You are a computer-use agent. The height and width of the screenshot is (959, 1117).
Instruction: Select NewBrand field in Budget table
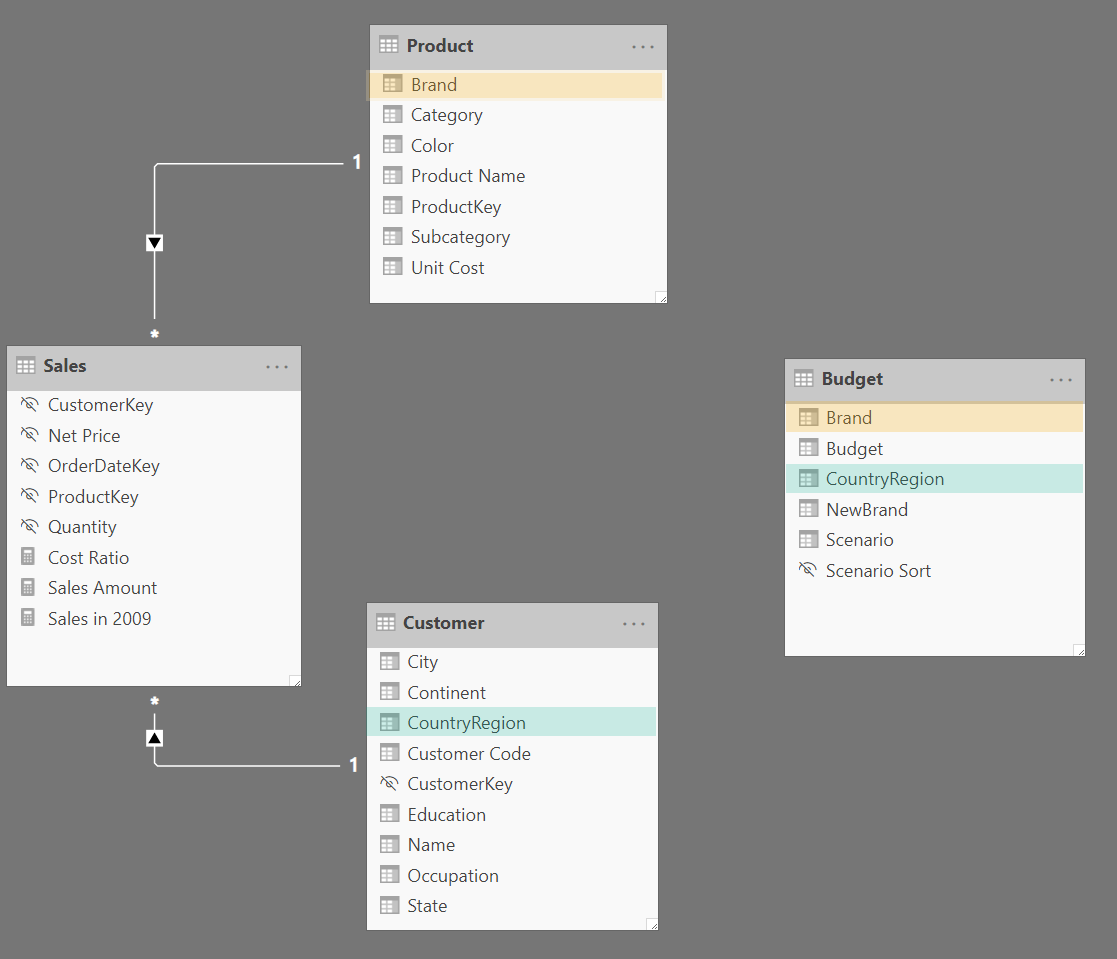[866, 510]
